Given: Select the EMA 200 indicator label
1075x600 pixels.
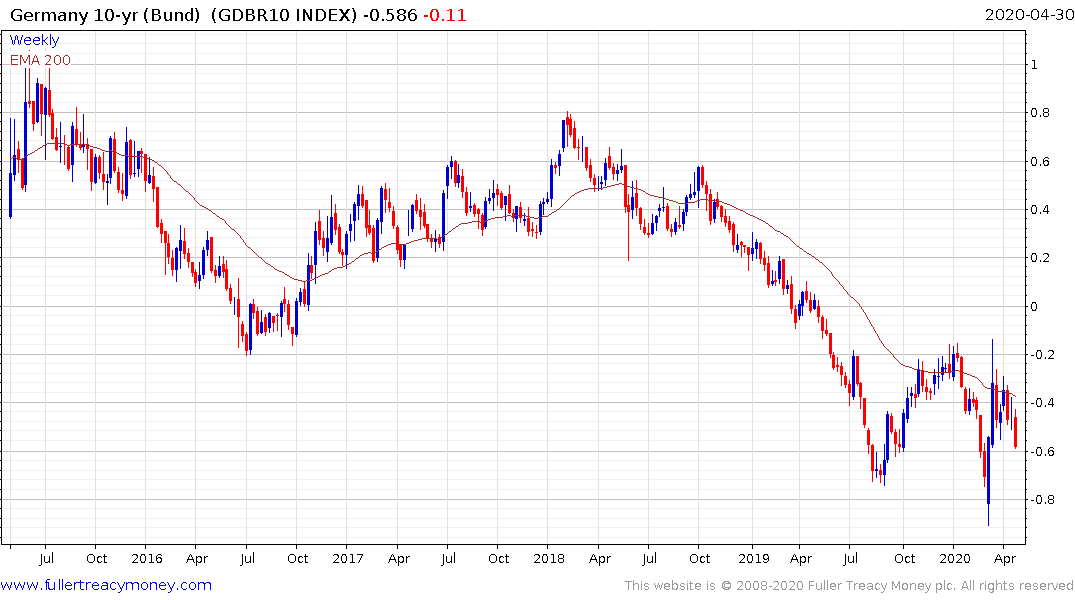Looking at the screenshot, I should tap(40, 60).
